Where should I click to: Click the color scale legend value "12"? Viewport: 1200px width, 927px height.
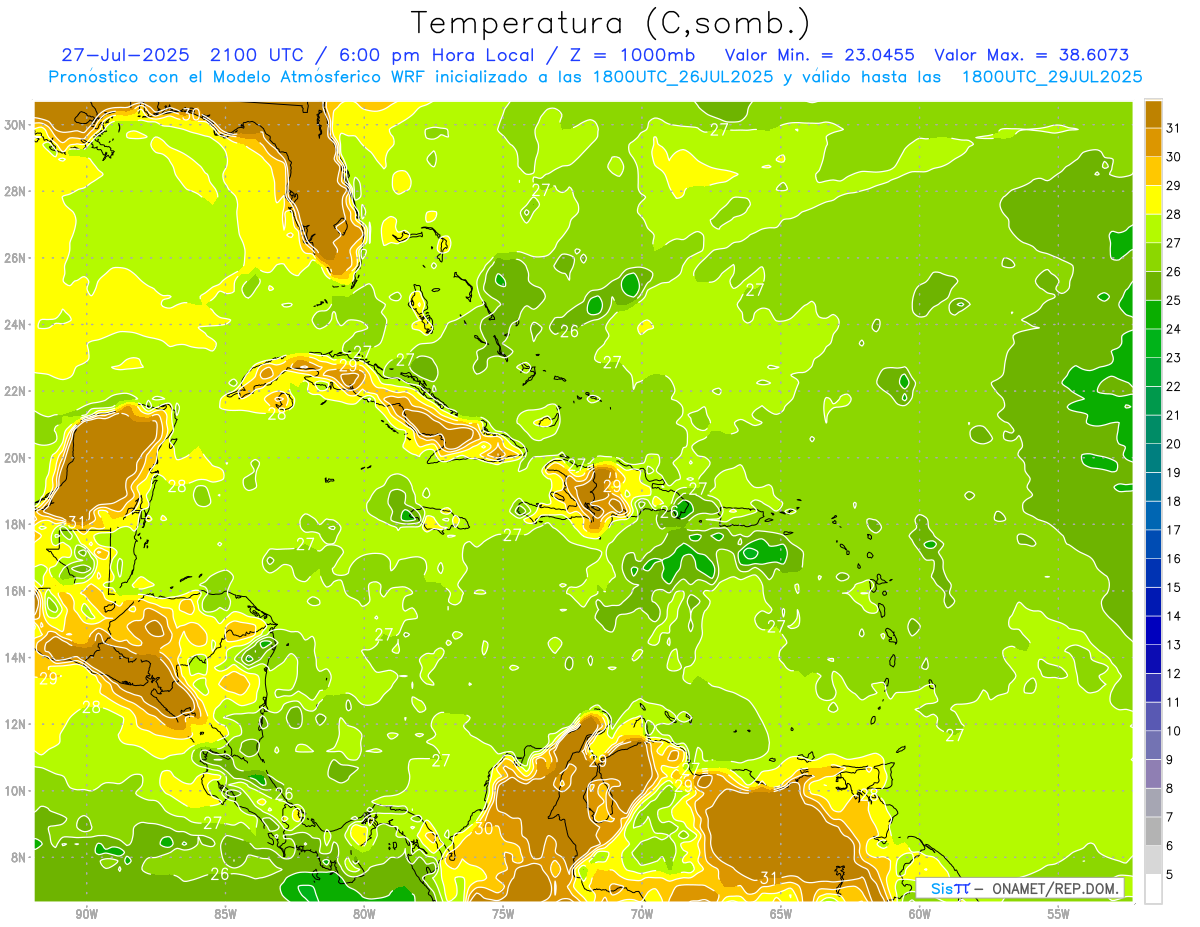[x=1174, y=674]
